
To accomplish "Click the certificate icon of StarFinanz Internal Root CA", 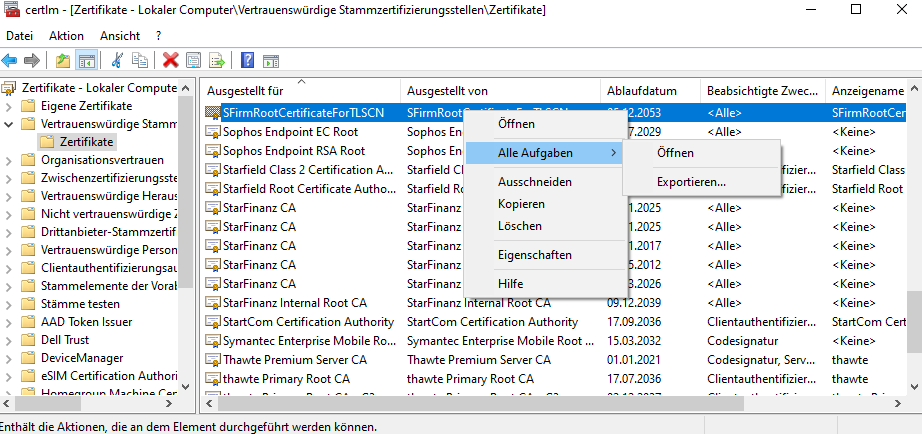I will tap(212, 303).
